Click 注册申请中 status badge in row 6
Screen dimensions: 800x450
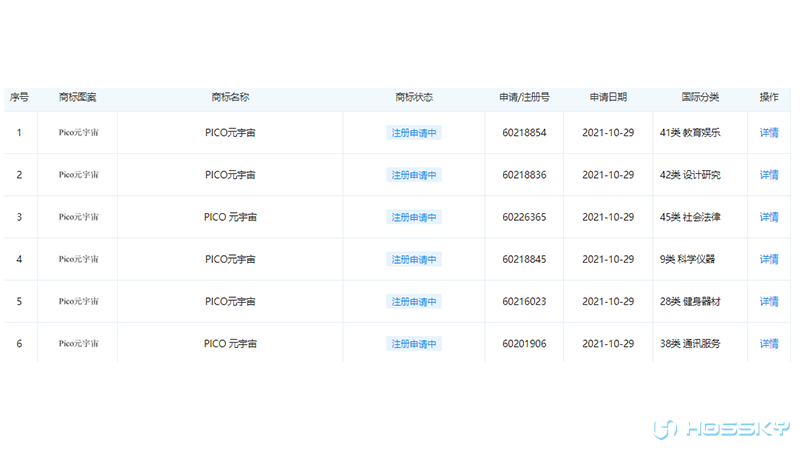(414, 344)
